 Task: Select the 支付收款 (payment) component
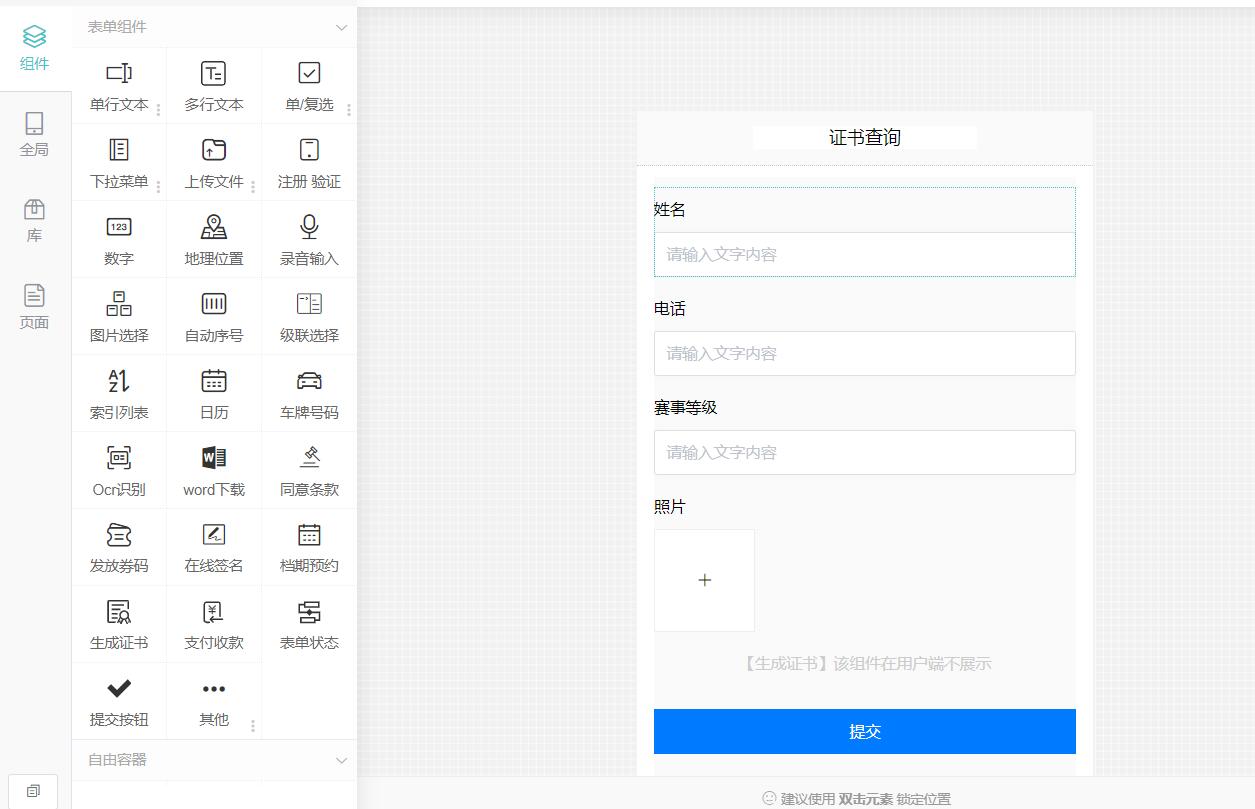point(213,624)
